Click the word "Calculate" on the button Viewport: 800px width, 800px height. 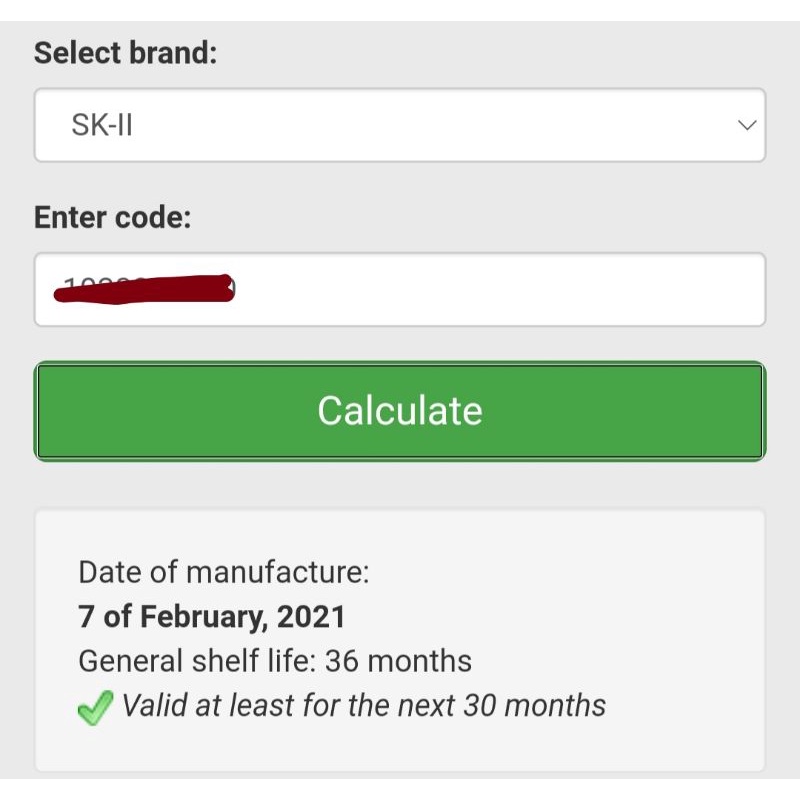400,411
